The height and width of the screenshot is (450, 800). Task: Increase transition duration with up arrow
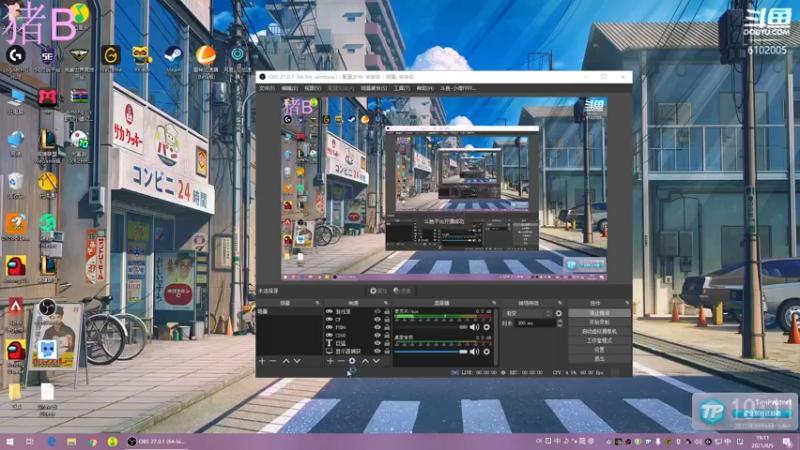[560, 321]
